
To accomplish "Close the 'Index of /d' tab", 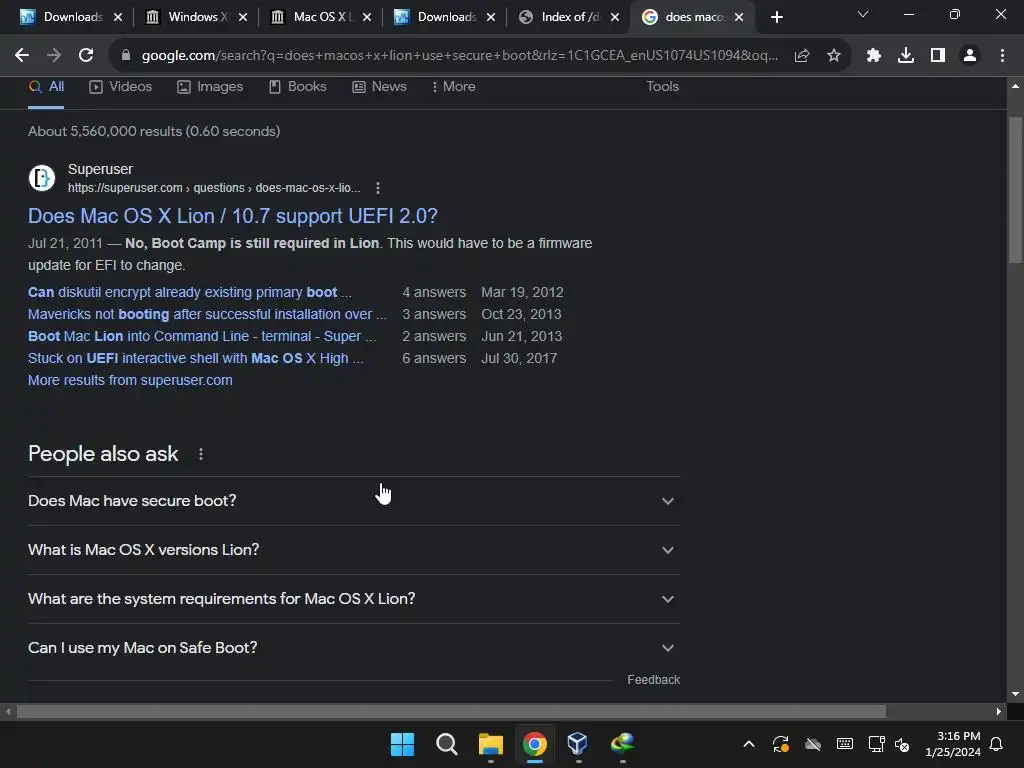I will [615, 17].
